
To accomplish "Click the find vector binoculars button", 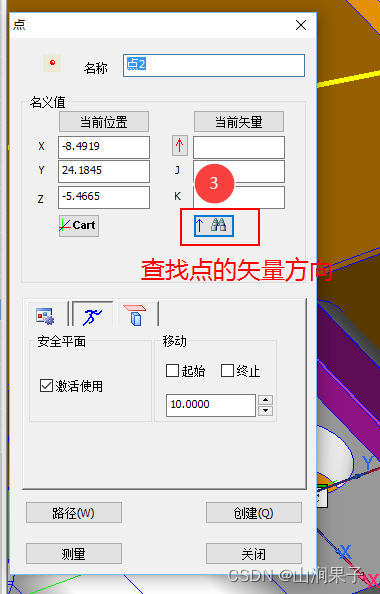I will point(214,226).
